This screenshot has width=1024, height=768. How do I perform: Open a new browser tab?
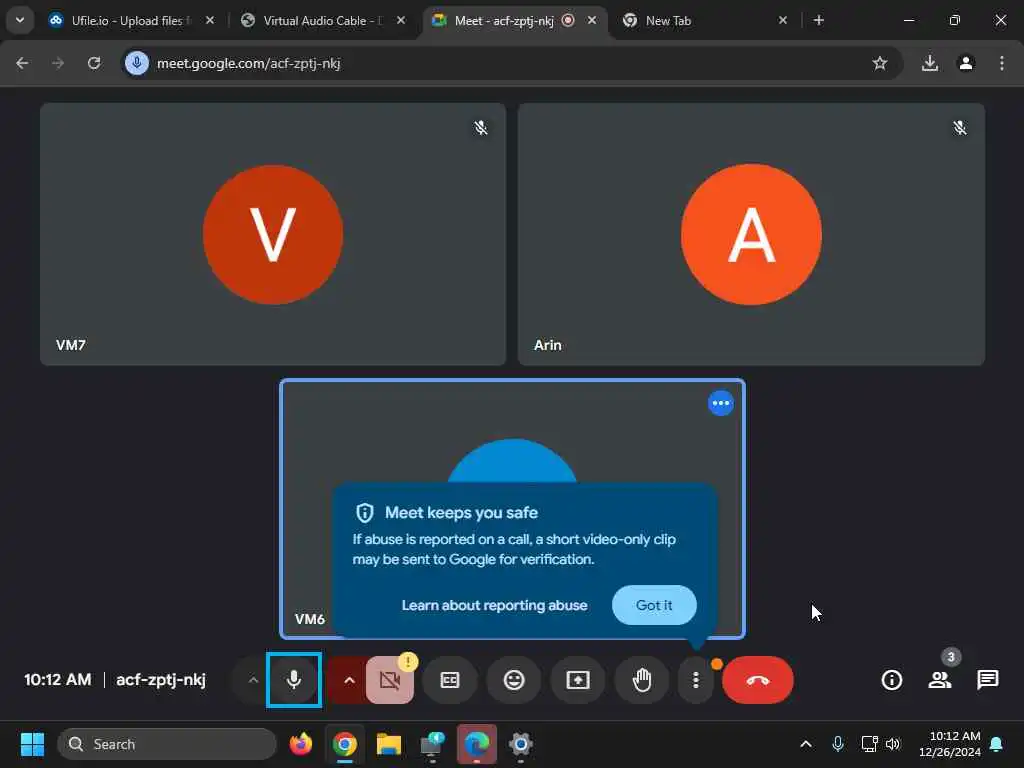pyautogui.click(x=819, y=21)
